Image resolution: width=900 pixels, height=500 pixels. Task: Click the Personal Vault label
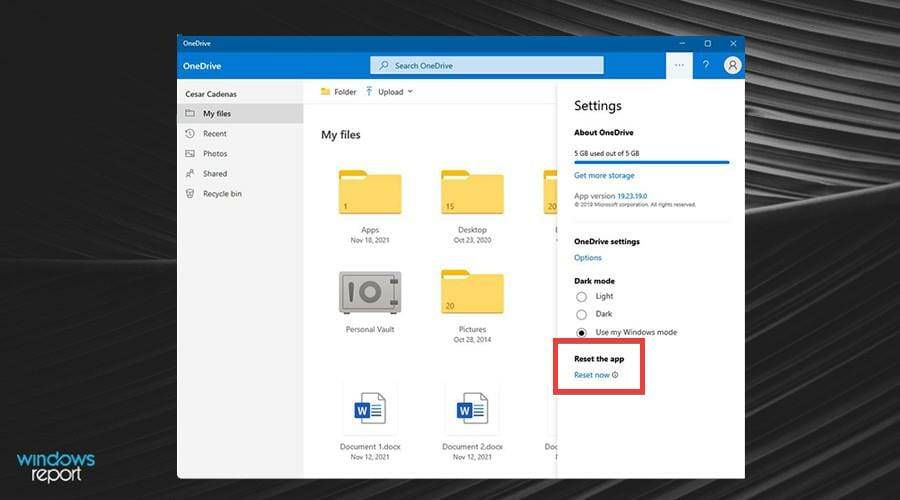point(370,330)
